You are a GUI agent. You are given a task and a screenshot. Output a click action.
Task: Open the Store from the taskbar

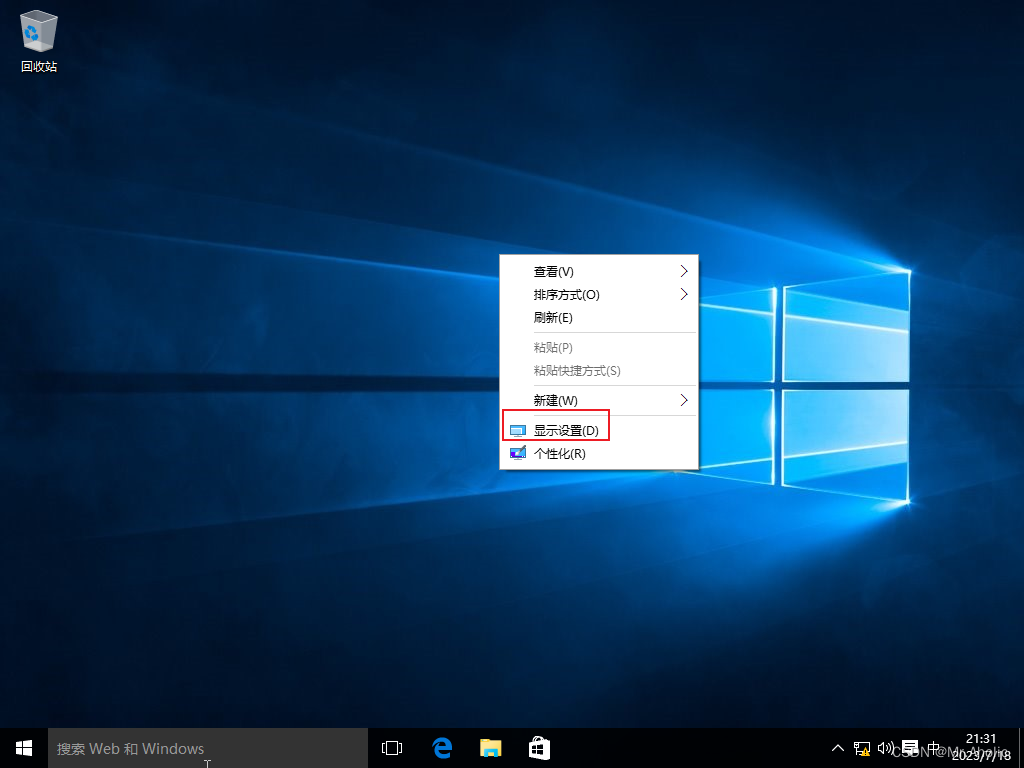tap(539, 748)
